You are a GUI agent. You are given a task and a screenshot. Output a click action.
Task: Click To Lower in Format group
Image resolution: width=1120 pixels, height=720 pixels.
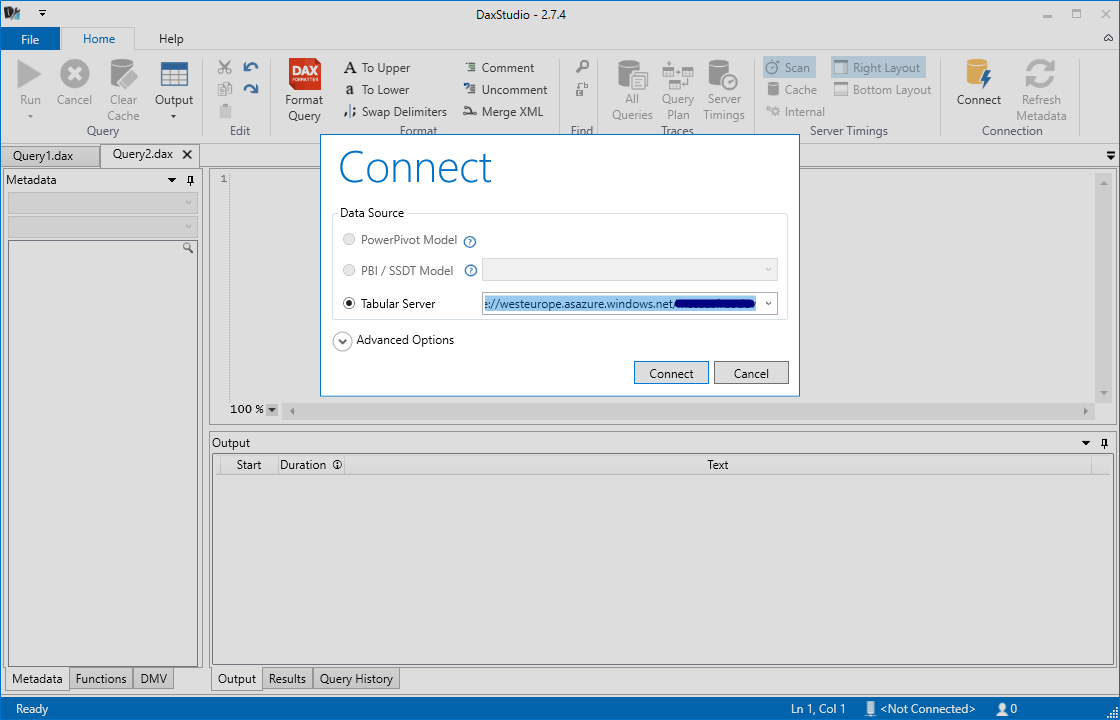[x=377, y=89]
